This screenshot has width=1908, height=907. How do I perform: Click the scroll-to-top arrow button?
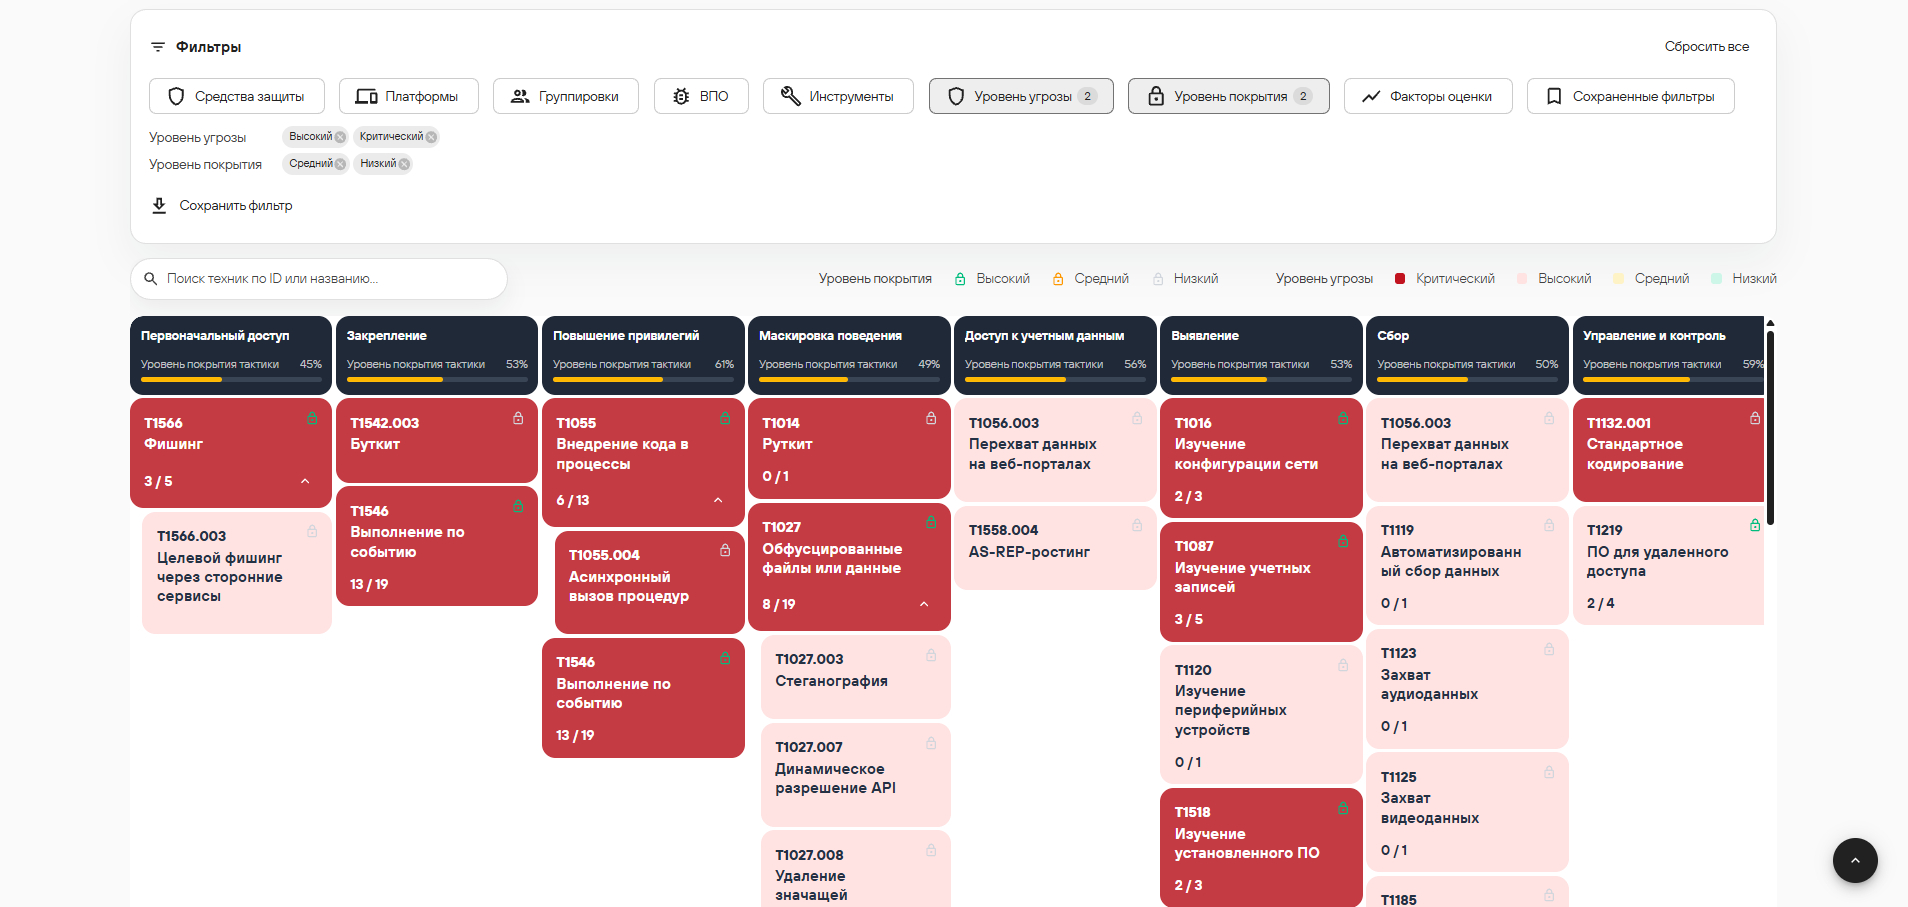pyautogui.click(x=1855, y=860)
